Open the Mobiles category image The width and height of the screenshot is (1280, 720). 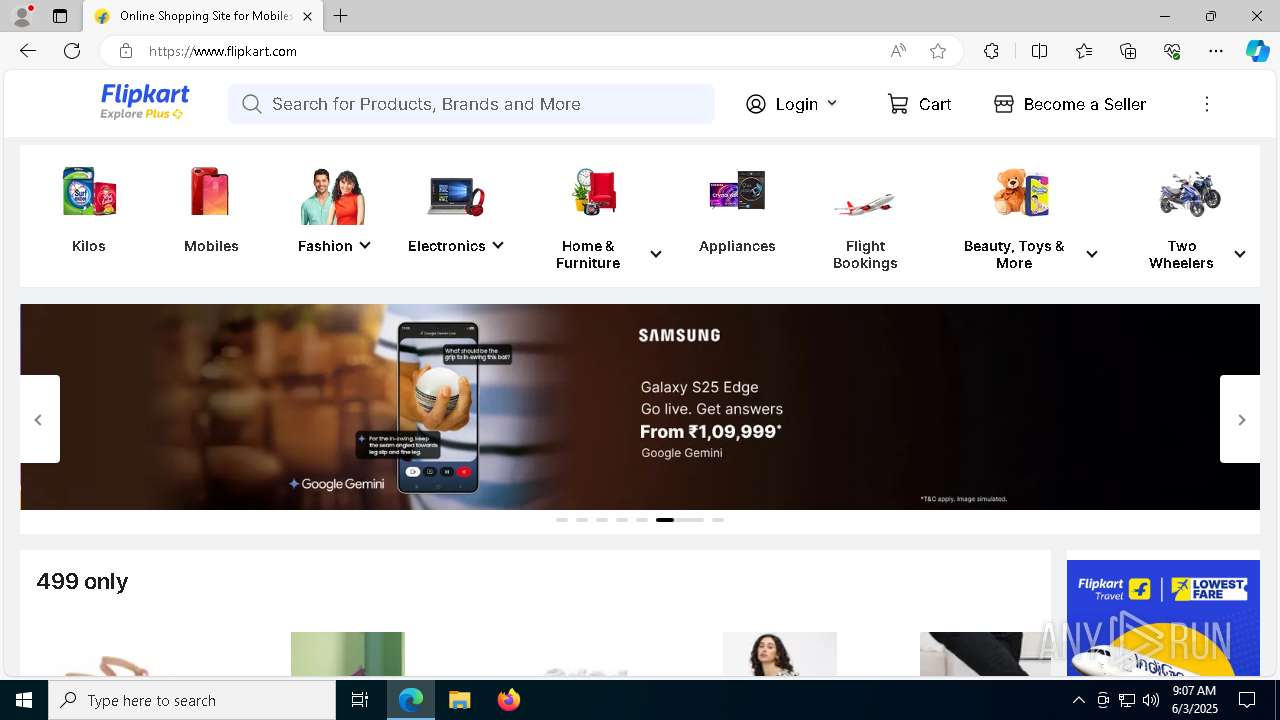coord(211,192)
